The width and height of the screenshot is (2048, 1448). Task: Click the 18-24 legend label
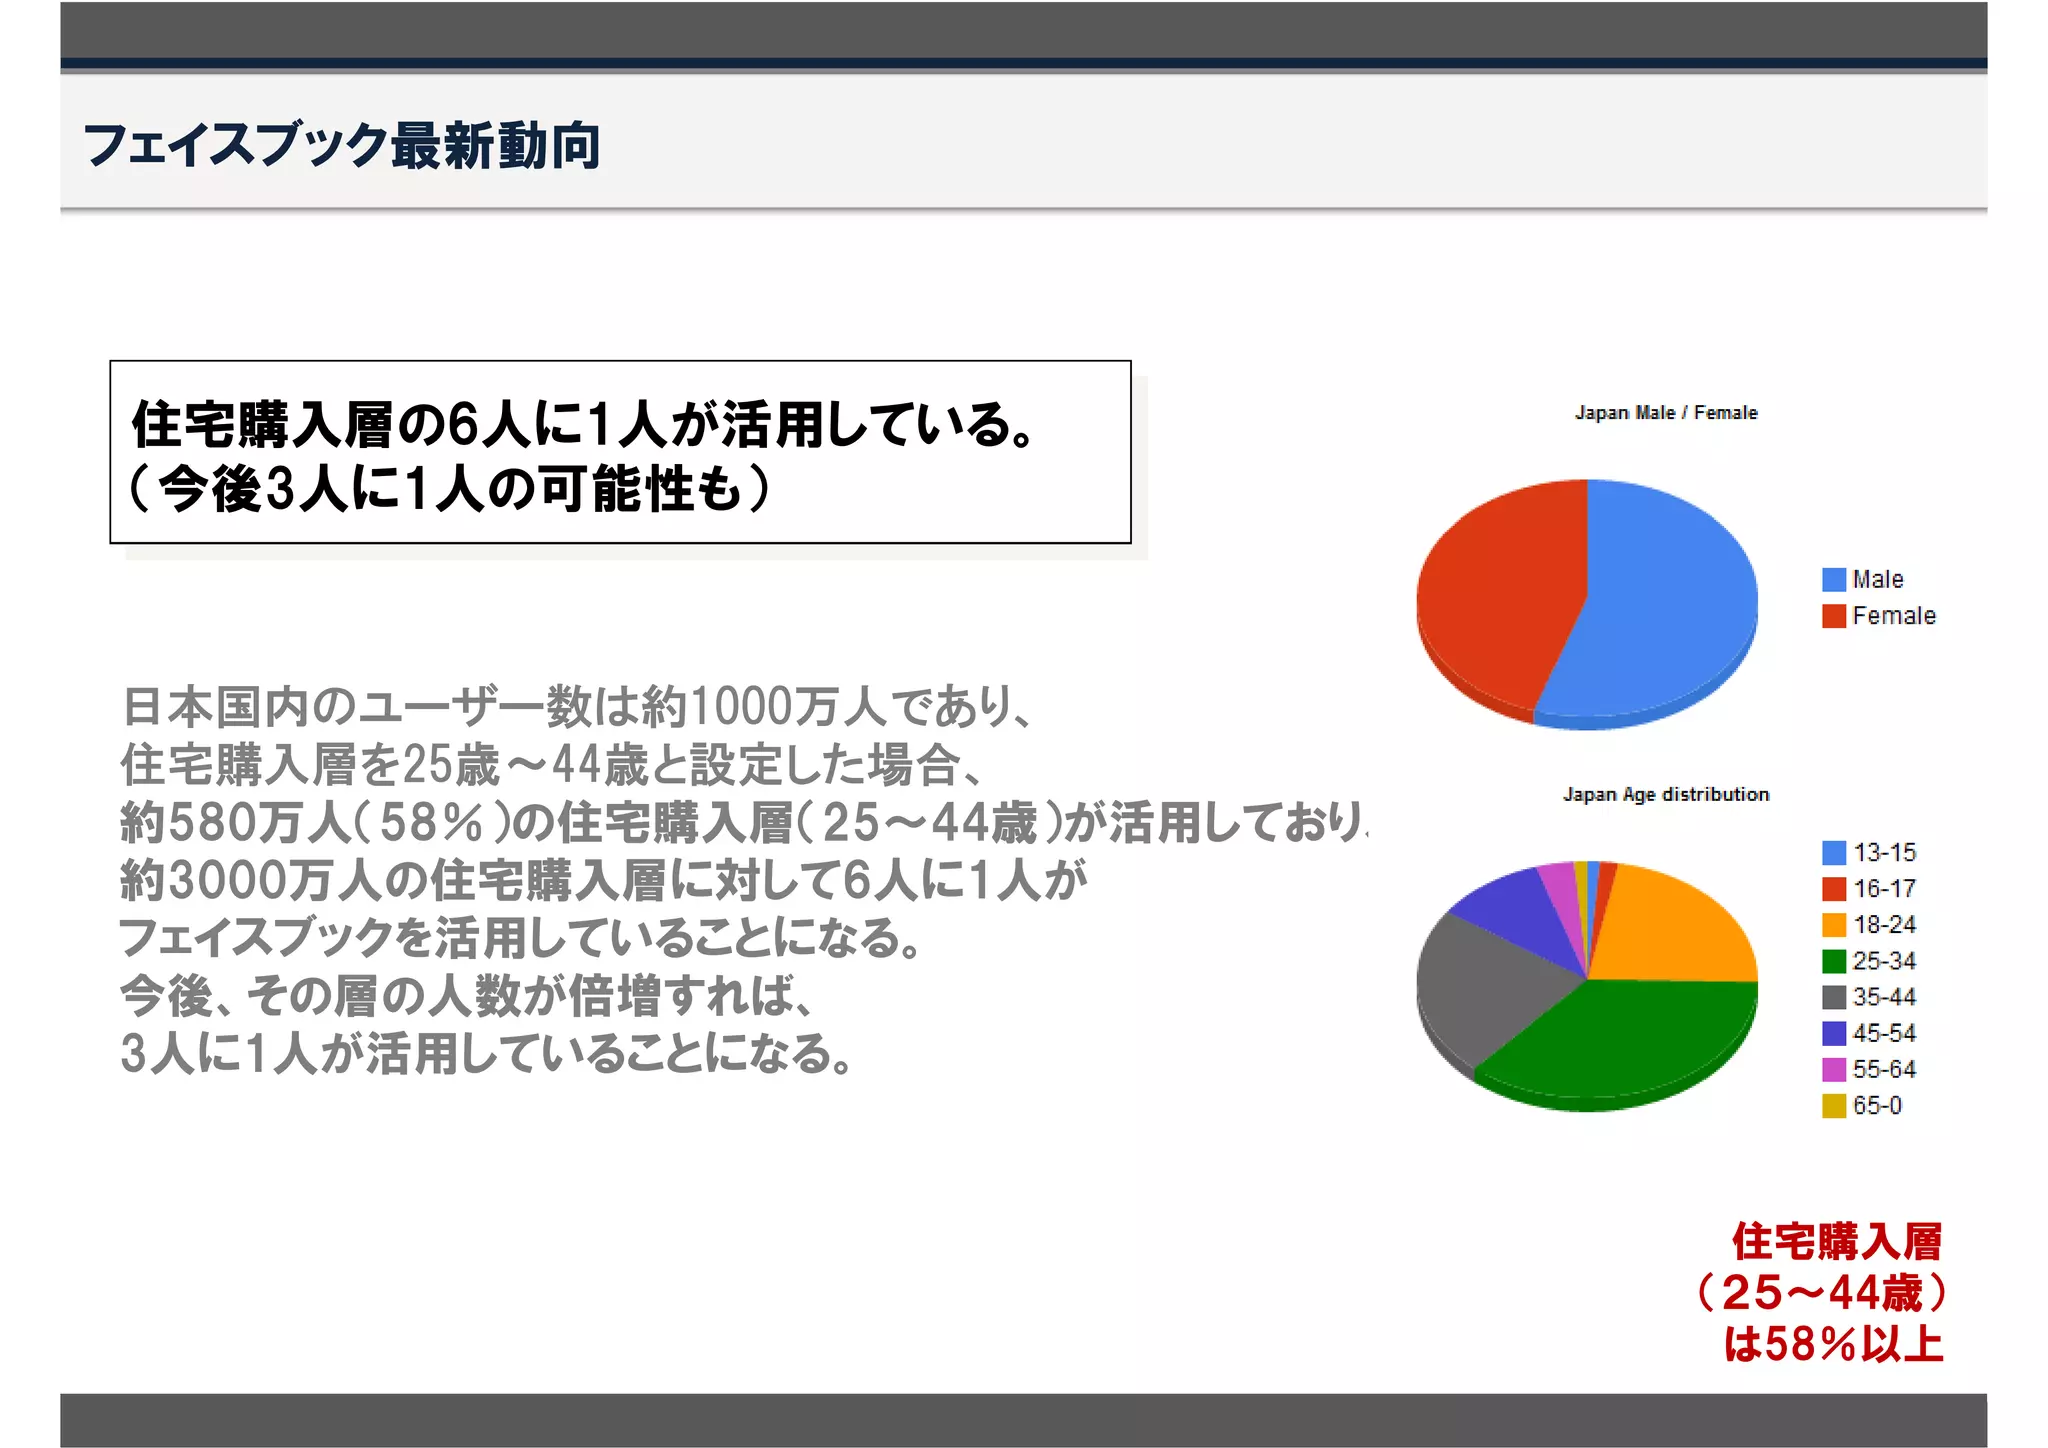click(1884, 925)
